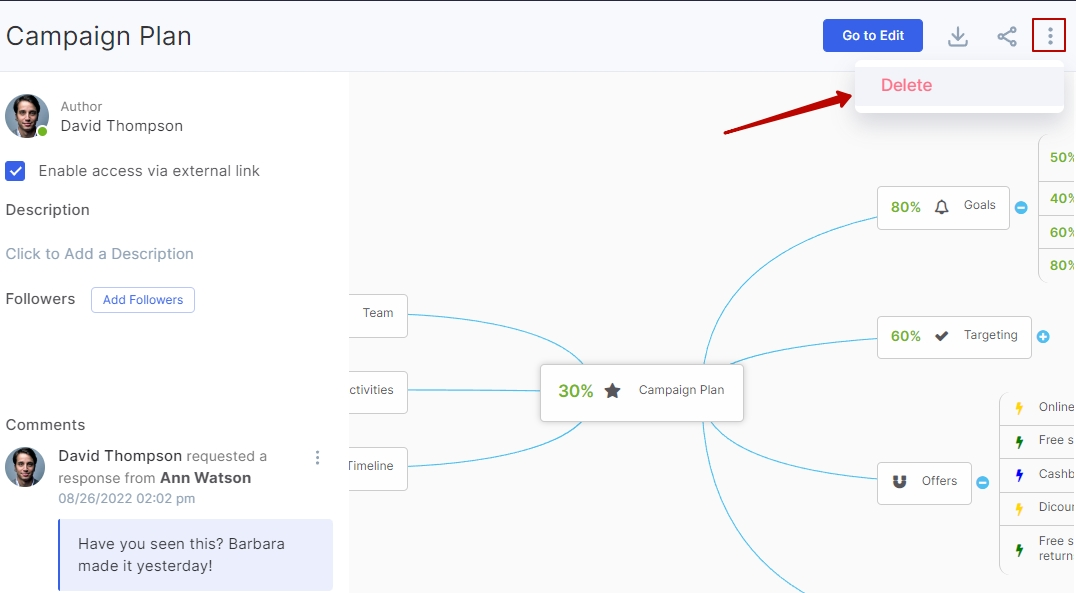
Task: Click the Go to Edit button
Action: [x=872, y=36]
